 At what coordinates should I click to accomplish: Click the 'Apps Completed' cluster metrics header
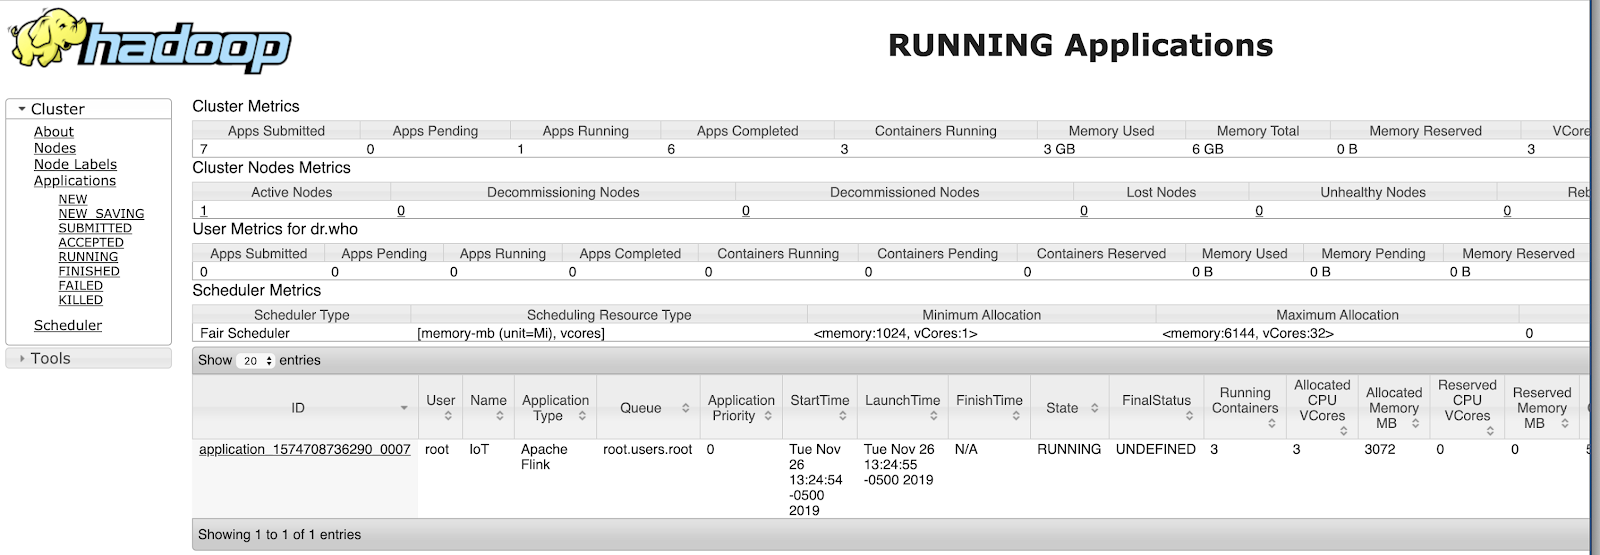(x=748, y=131)
